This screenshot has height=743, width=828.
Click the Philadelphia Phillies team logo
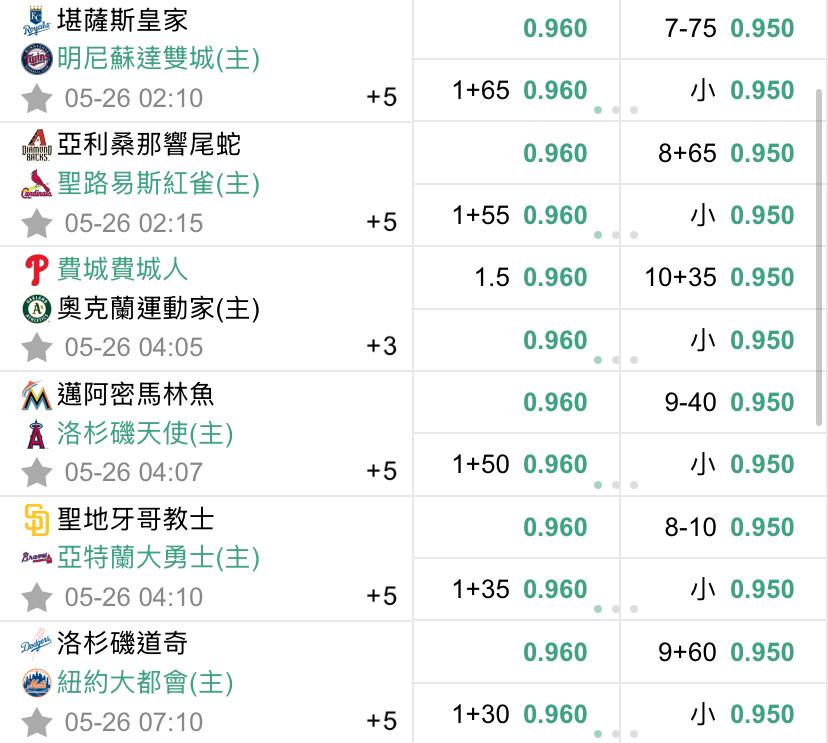pos(35,271)
